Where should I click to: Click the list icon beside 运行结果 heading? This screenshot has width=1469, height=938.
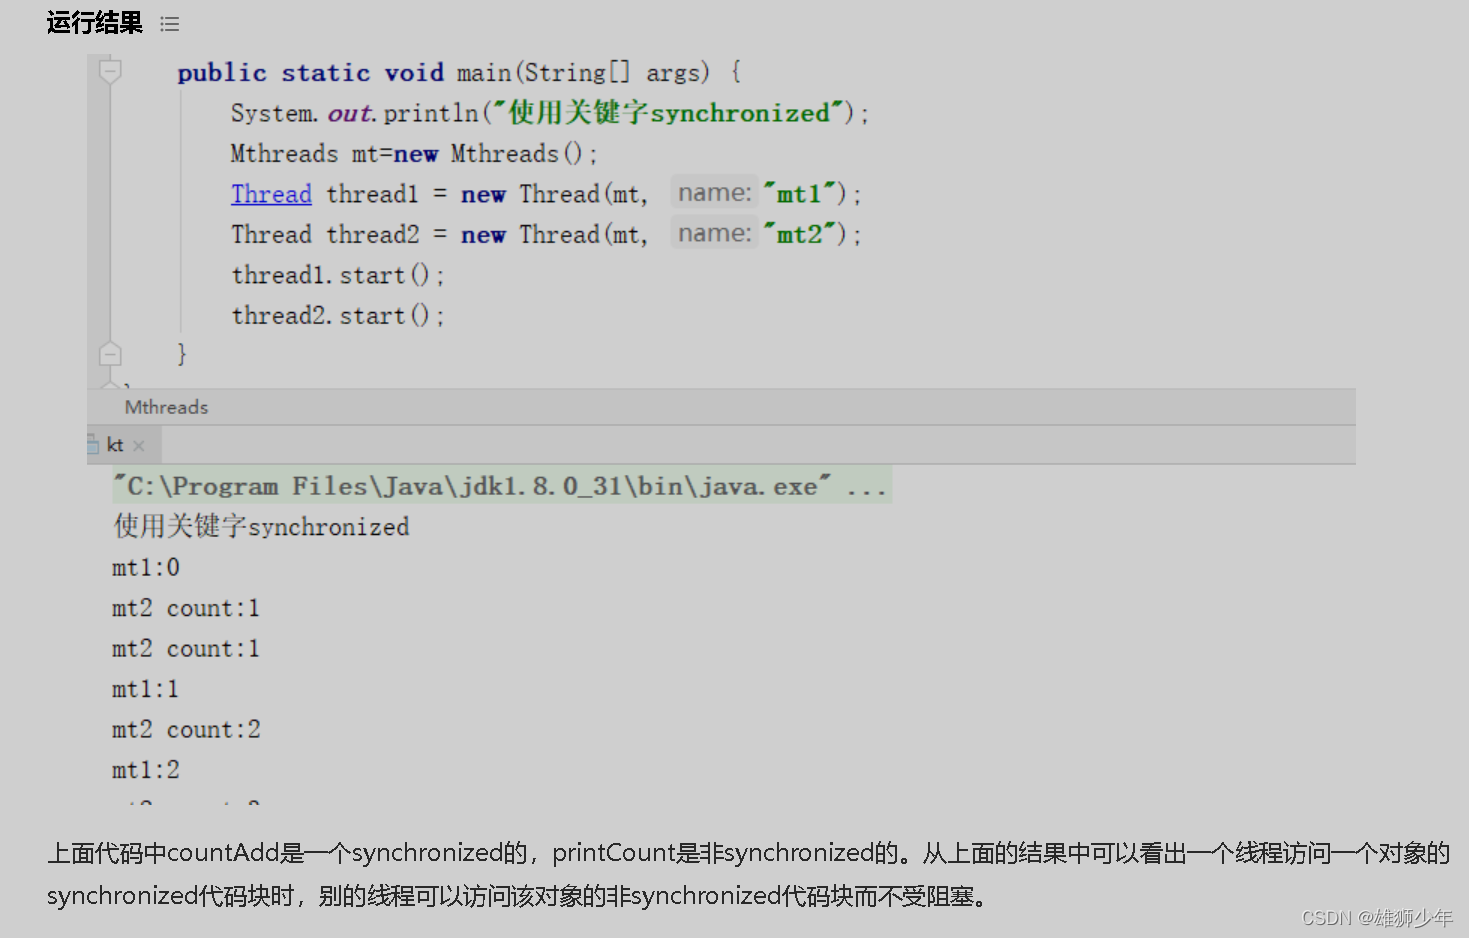tap(169, 23)
